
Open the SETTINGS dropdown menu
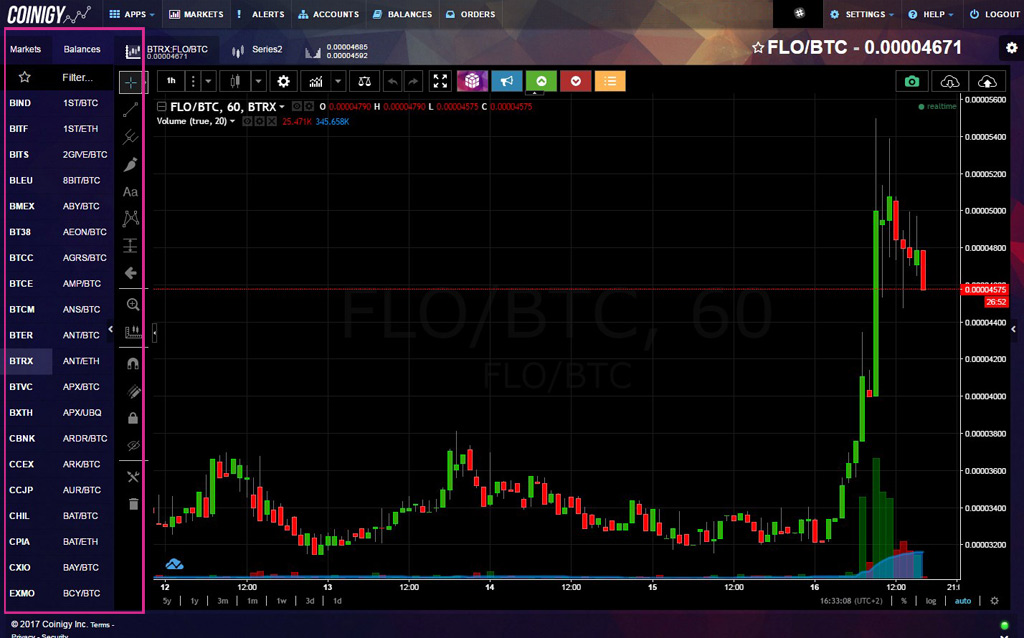861,14
